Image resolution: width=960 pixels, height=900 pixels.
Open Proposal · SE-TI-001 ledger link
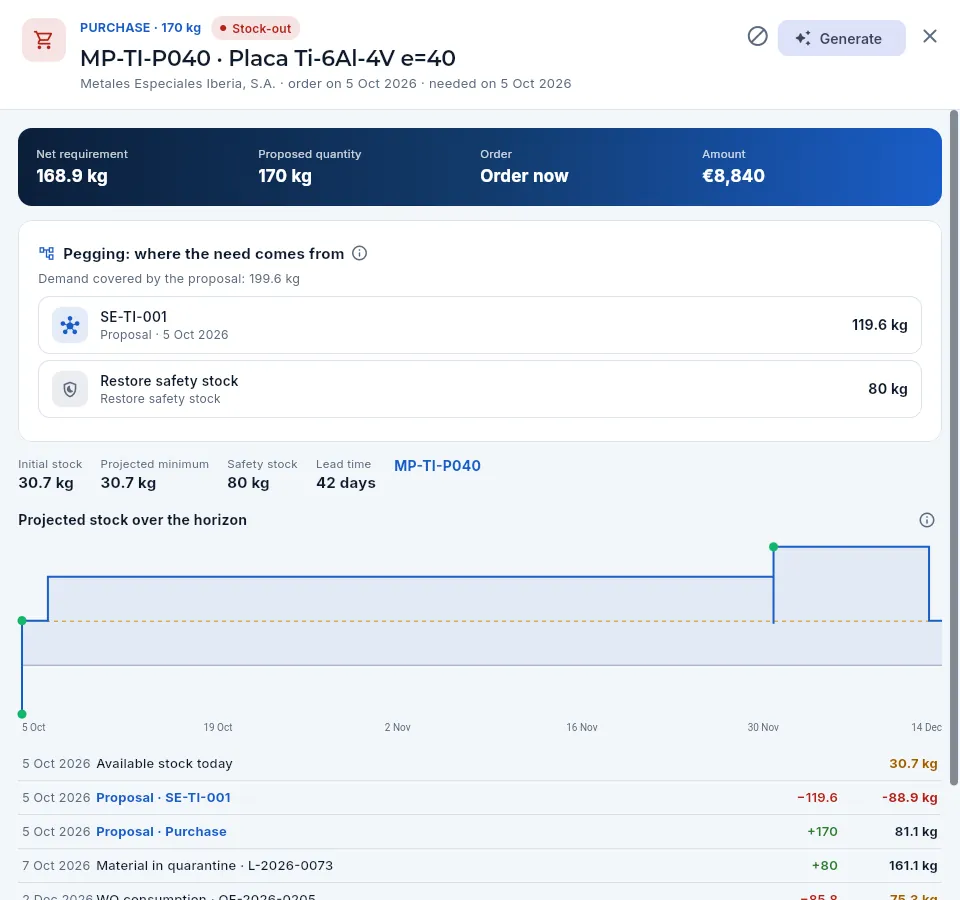coord(163,798)
